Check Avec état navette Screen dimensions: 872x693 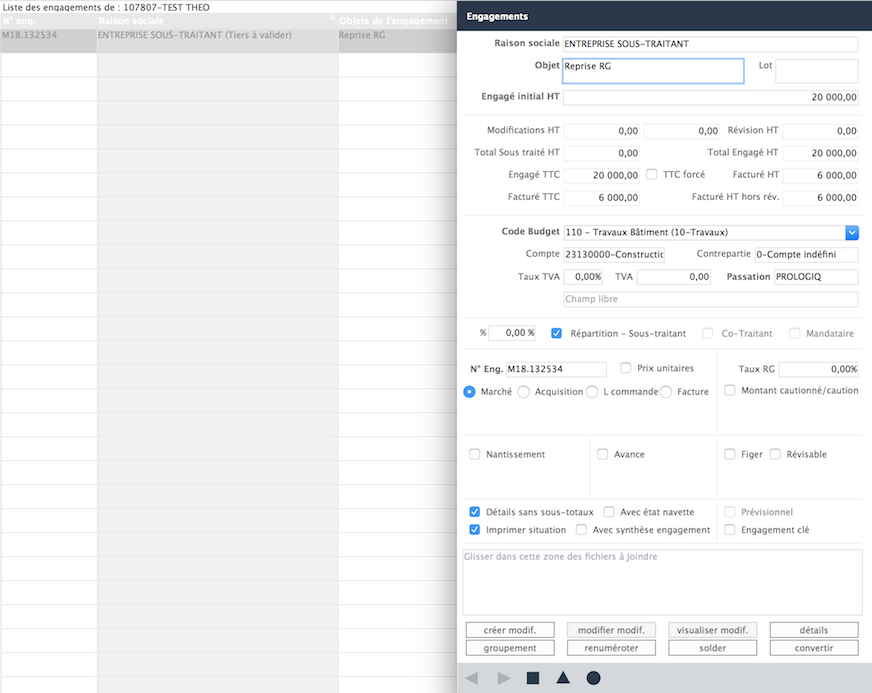point(609,512)
